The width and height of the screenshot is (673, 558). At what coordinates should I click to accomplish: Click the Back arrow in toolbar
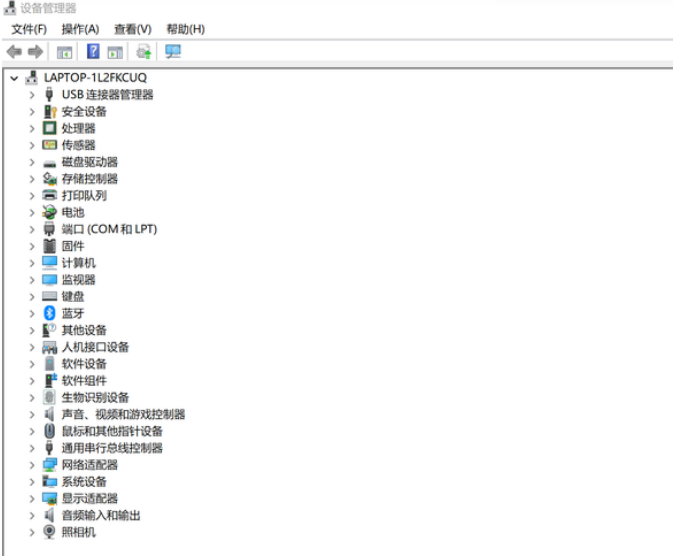(x=14, y=52)
